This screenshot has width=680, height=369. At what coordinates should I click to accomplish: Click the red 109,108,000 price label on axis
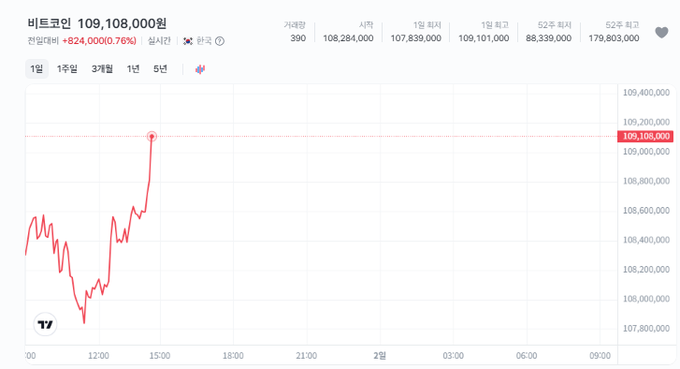645,136
